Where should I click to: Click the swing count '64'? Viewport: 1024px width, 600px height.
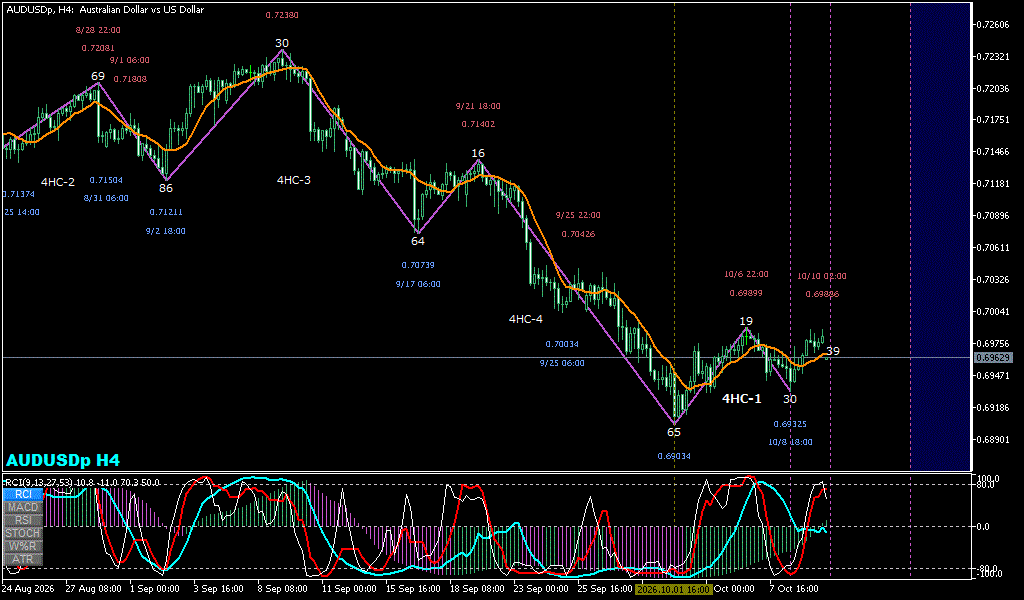(418, 241)
